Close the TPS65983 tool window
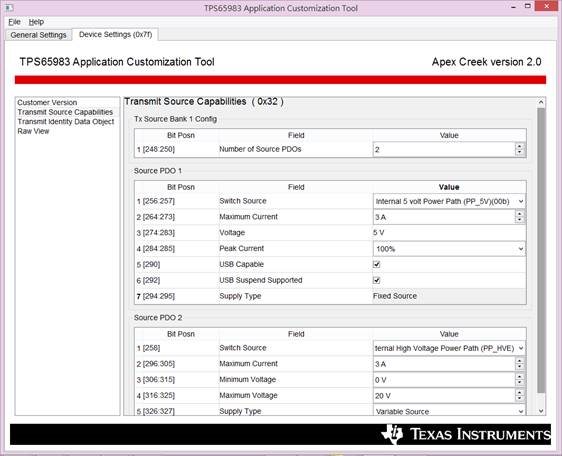The height and width of the screenshot is (456, 562). coord(547,6)
